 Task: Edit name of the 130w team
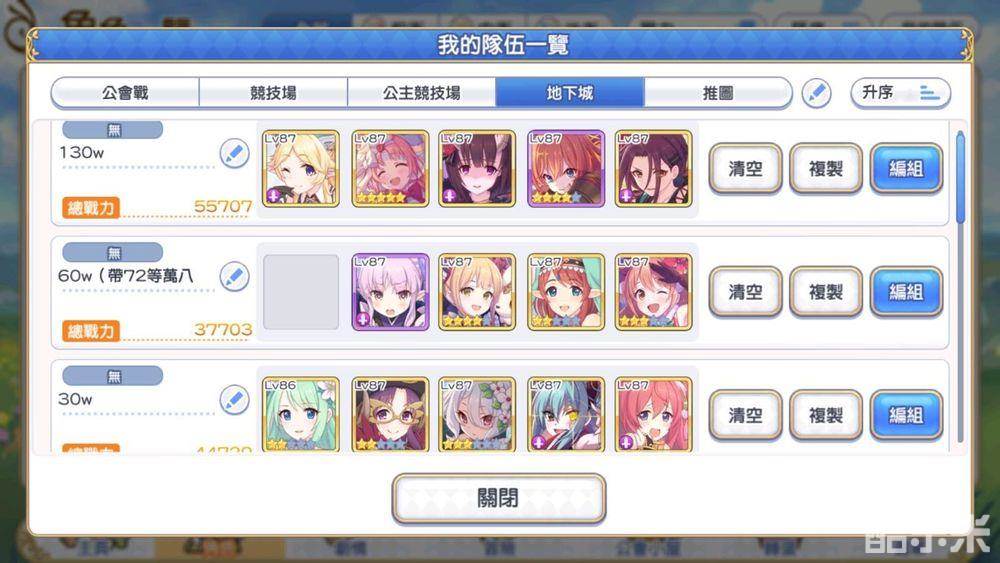tap(234, 154)
